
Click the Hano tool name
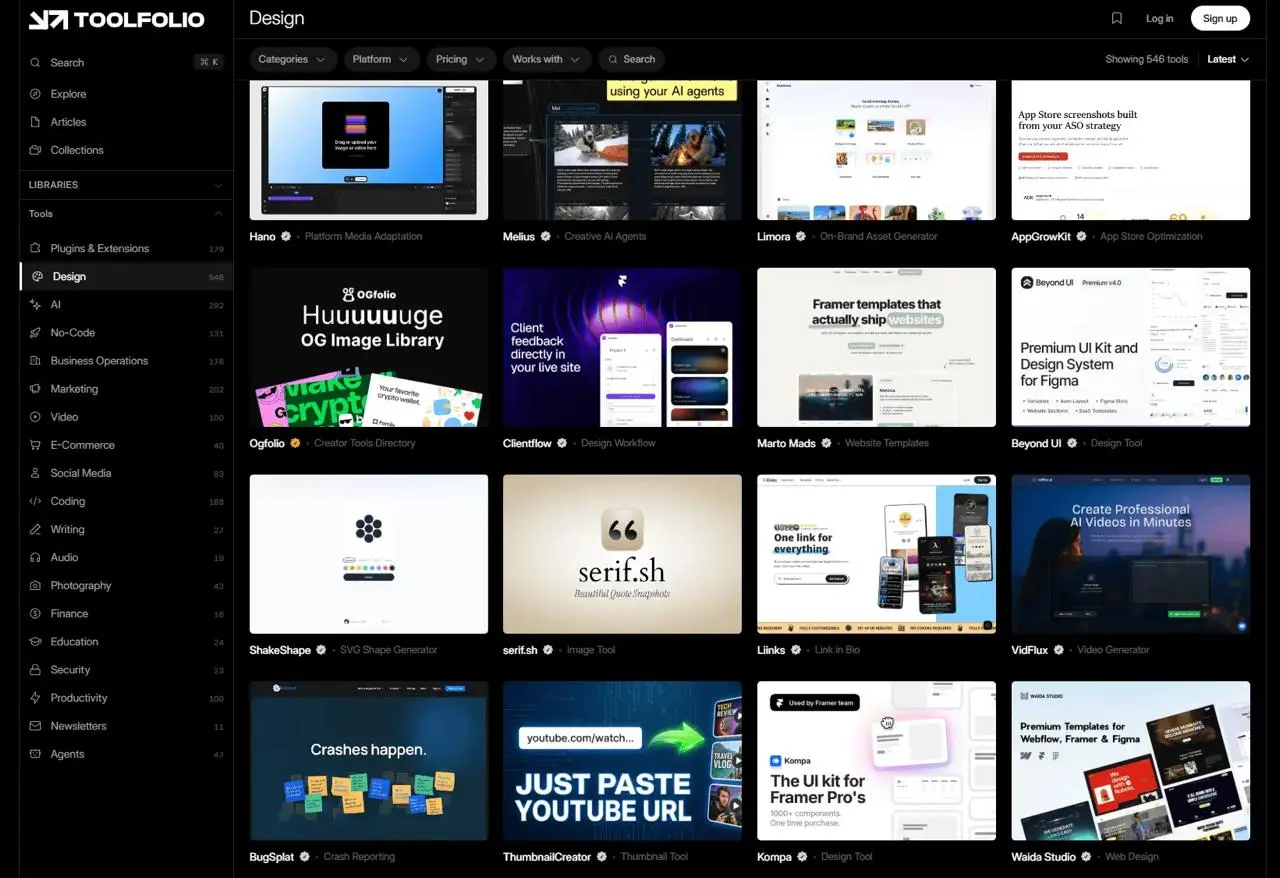(x=262, y=237)
